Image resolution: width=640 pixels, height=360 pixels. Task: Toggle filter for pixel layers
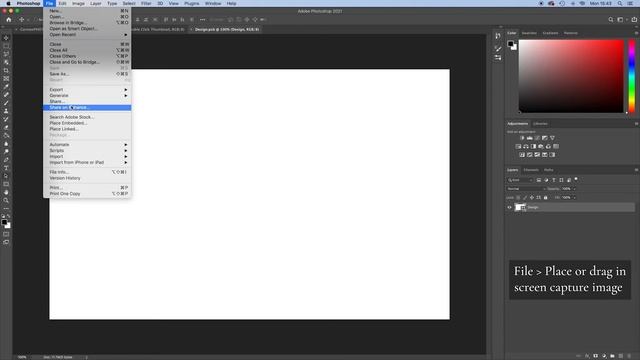[539, 180]
